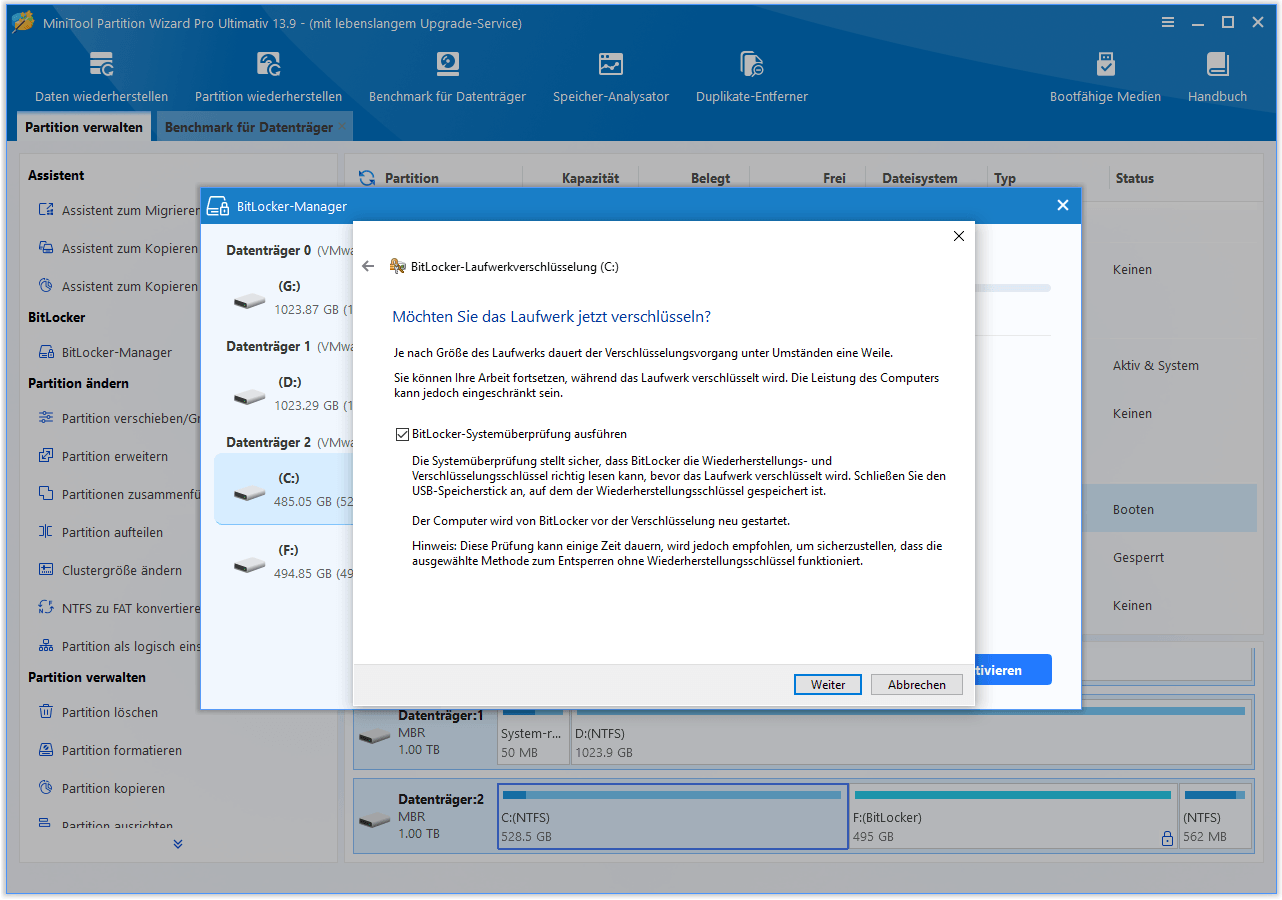The image size is (1282, 900).
Task: Open Partition zusammenführen in sidebar
Action: tap(118, 494)
